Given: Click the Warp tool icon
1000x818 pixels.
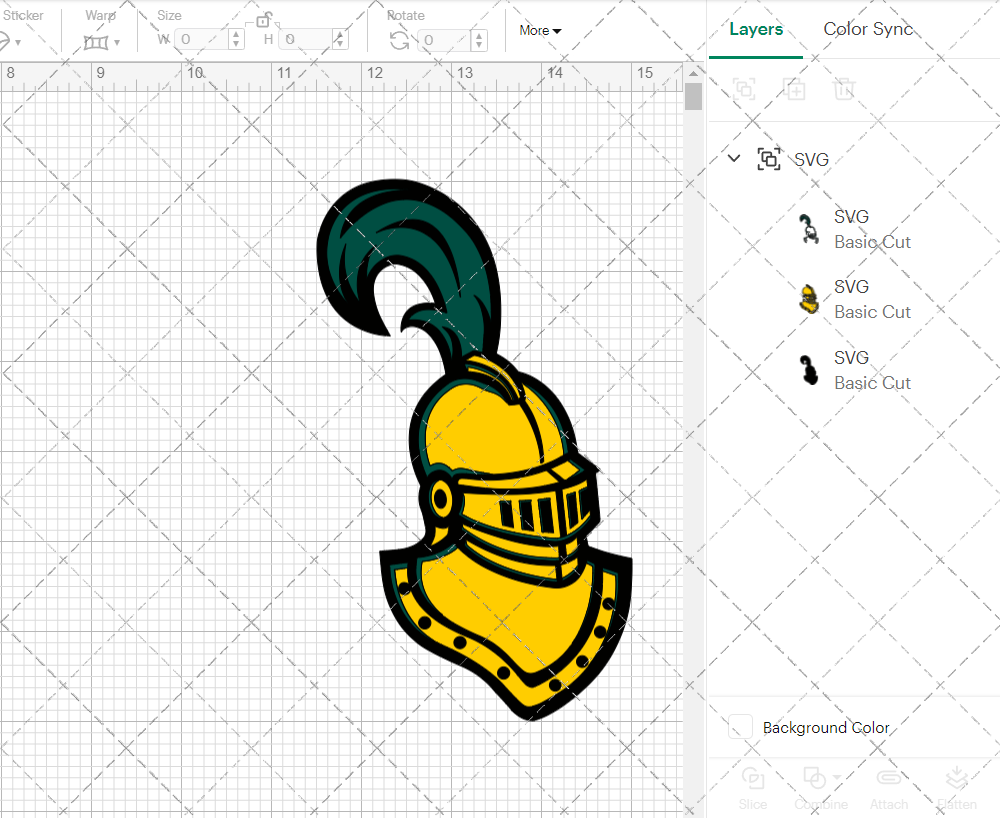Looking at the screenshot, I should pyautogui.click(x=96, y=43).
